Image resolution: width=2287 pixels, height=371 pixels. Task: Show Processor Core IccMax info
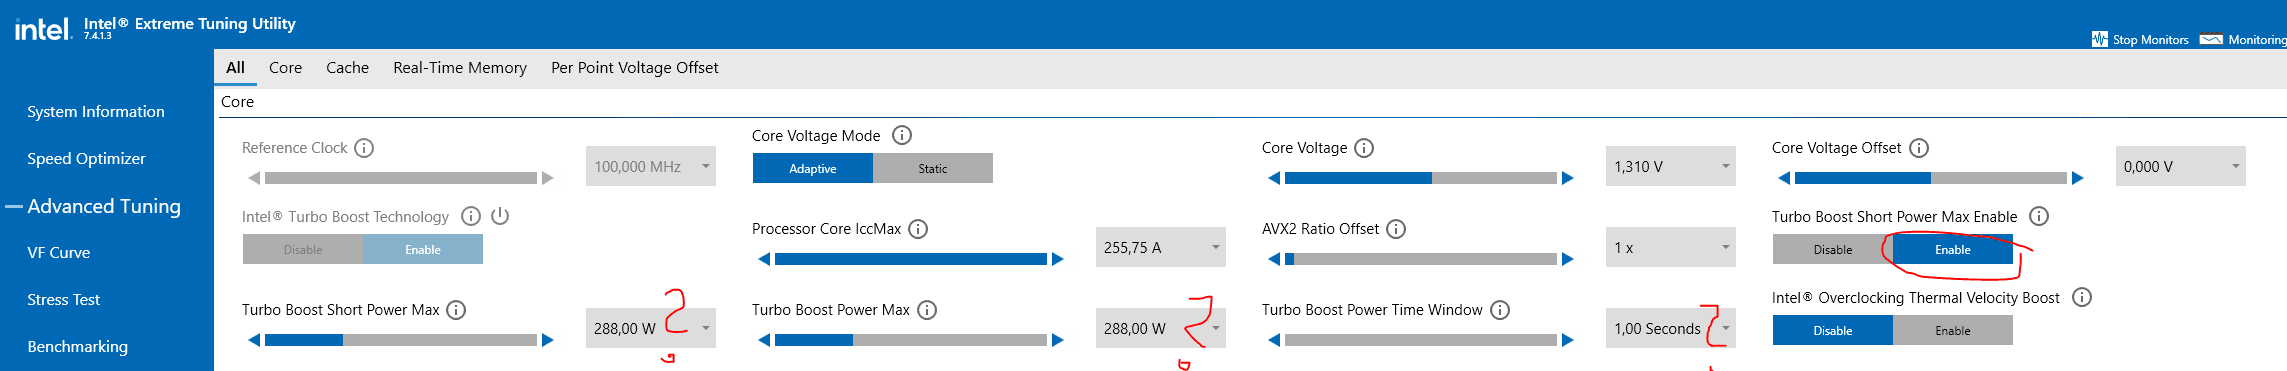[918, 229]
